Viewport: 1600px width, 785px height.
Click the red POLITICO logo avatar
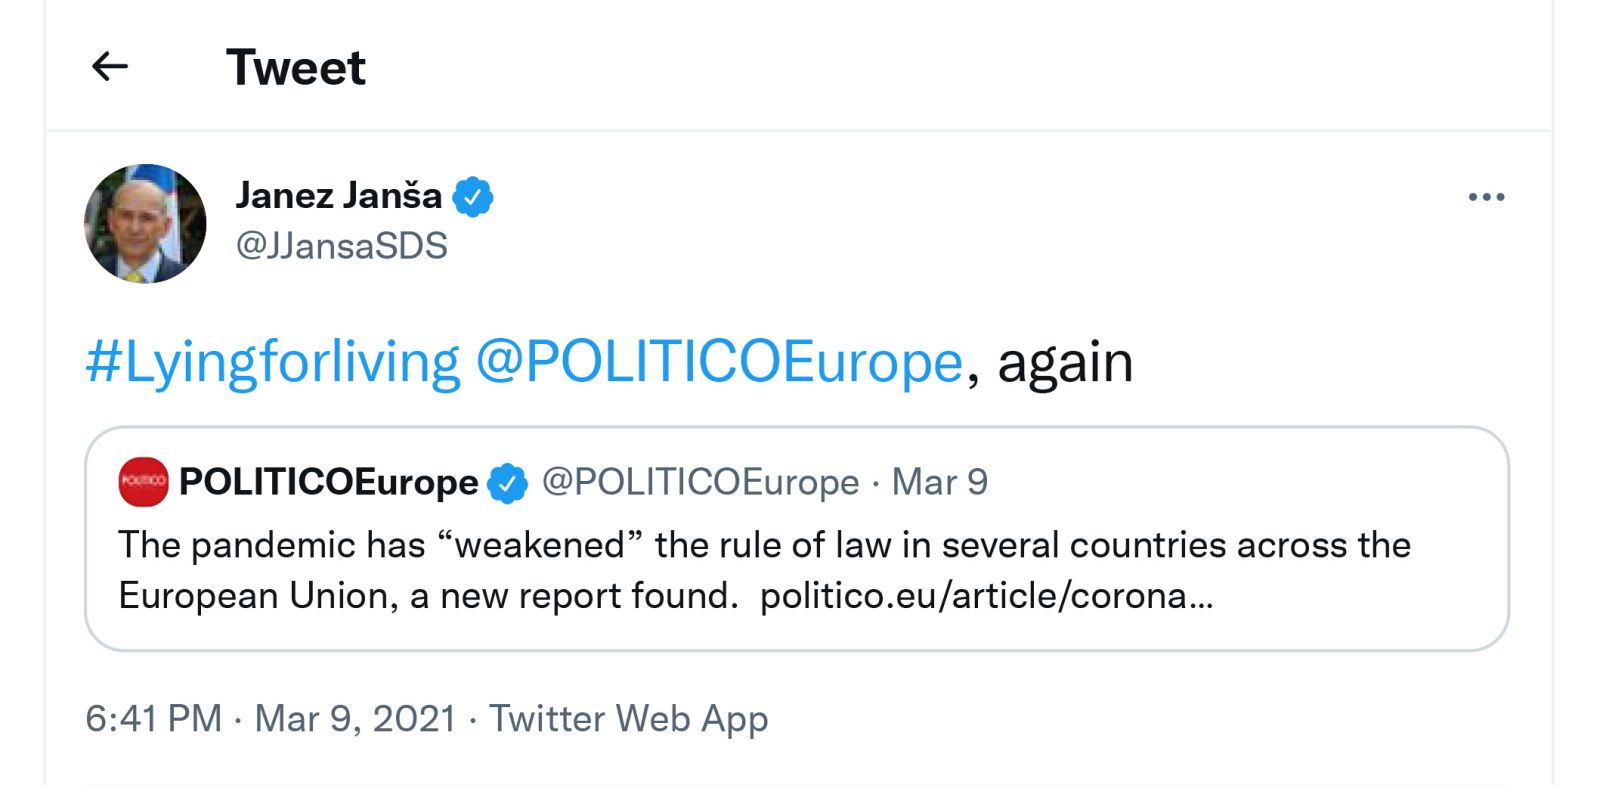click(143, 482)
